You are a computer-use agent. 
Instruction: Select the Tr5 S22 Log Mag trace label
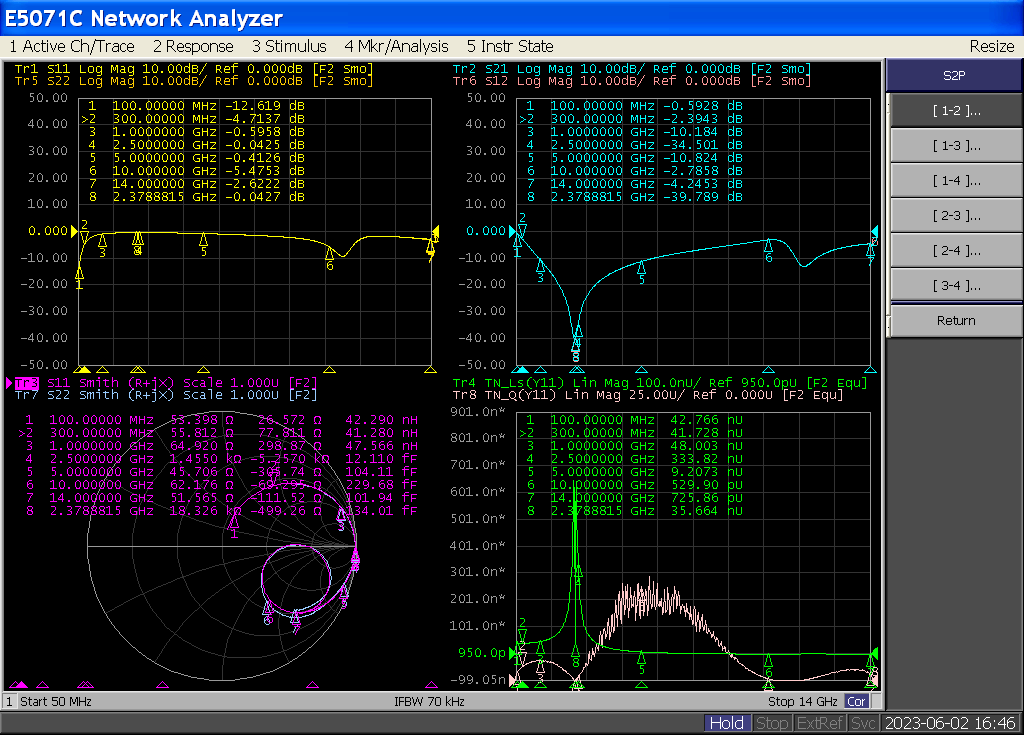[x=194, y=81]
